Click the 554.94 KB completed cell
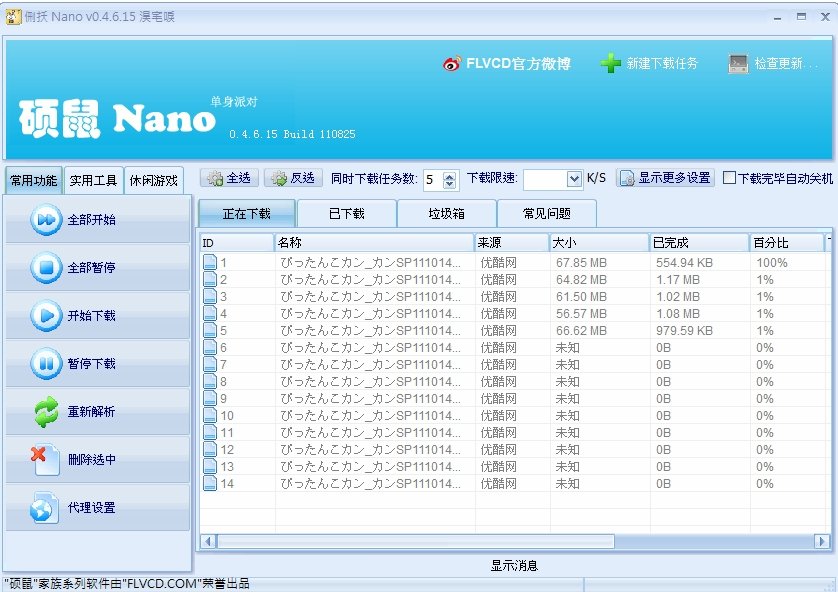The height and width of the screenshot is (592, 838). (684, 263)
